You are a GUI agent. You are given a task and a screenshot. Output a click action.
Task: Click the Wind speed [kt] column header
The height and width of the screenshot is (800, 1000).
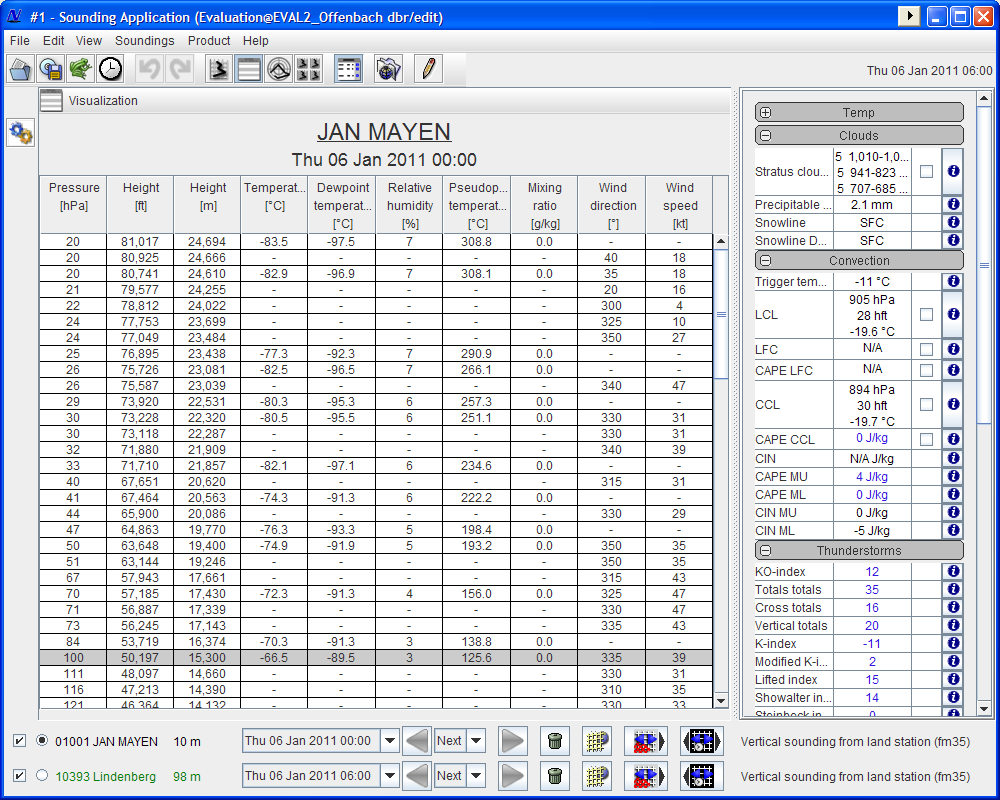coord(680,205)
